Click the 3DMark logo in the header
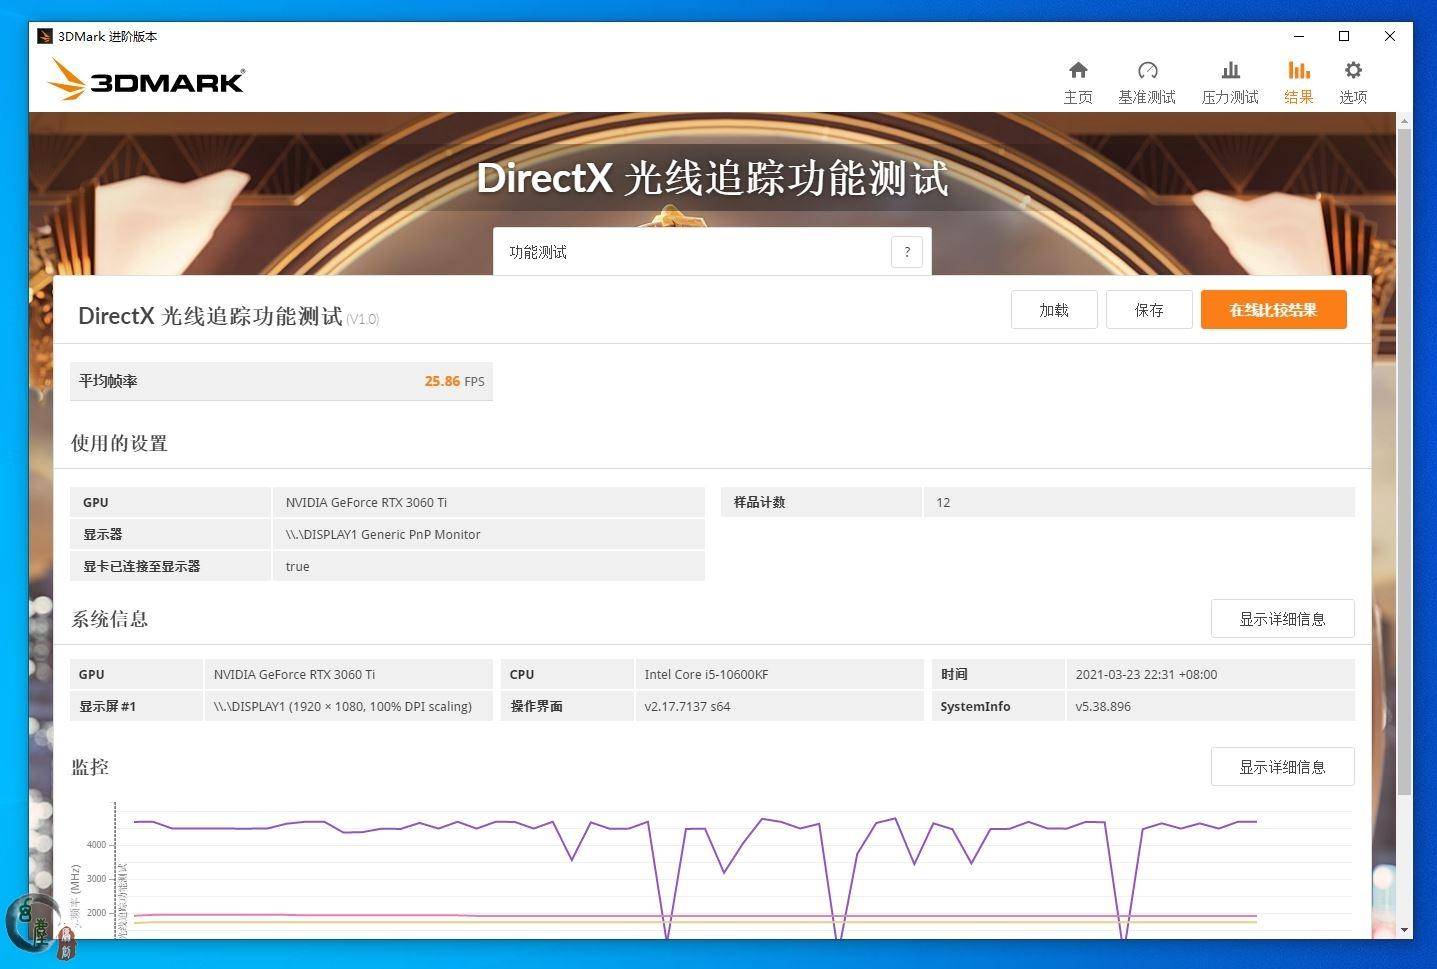 coord(146,79)
